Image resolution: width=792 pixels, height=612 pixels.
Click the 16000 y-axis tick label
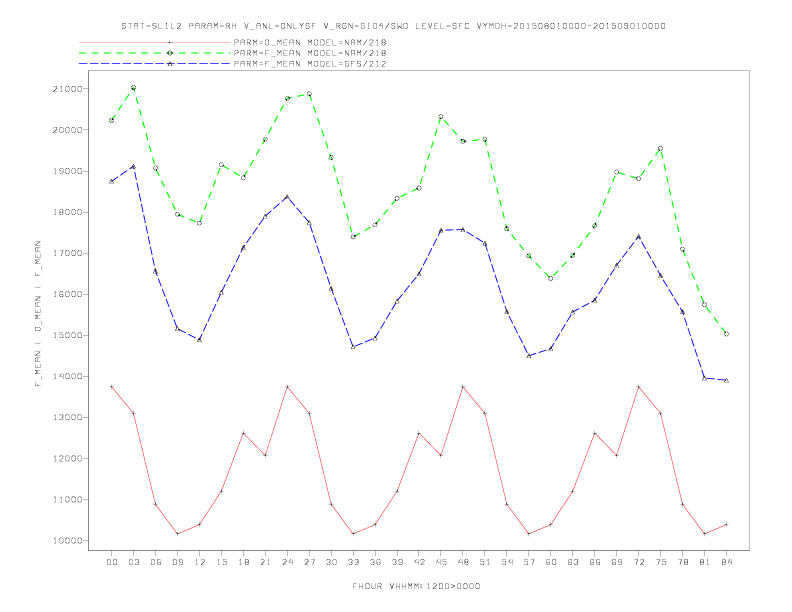(67, 294)
